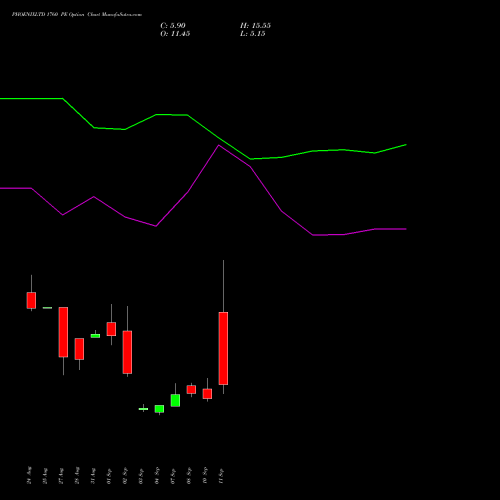Select the 01 Sep date label
This screenshot has width=500, height=500.
click(x=109, y=476)
